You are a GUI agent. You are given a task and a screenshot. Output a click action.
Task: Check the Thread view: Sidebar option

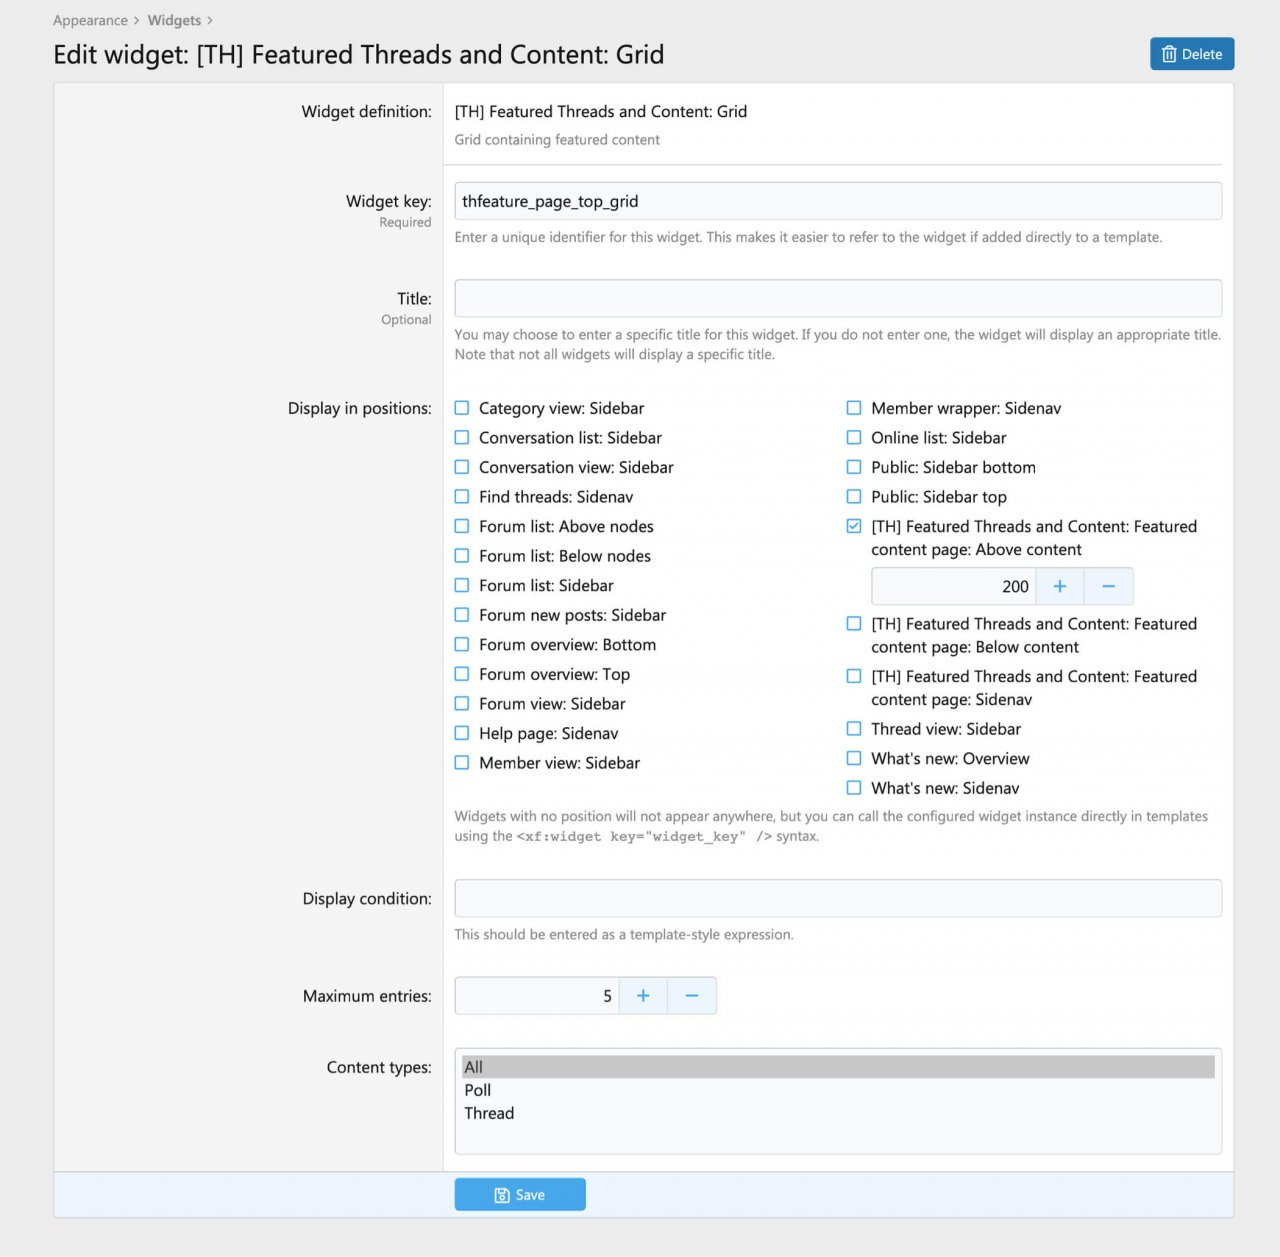pyautogui.click(x=854, y=729)
